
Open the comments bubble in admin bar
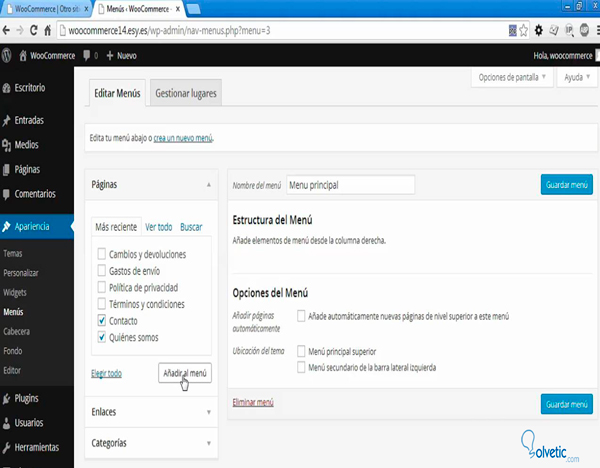click(87, 55)
